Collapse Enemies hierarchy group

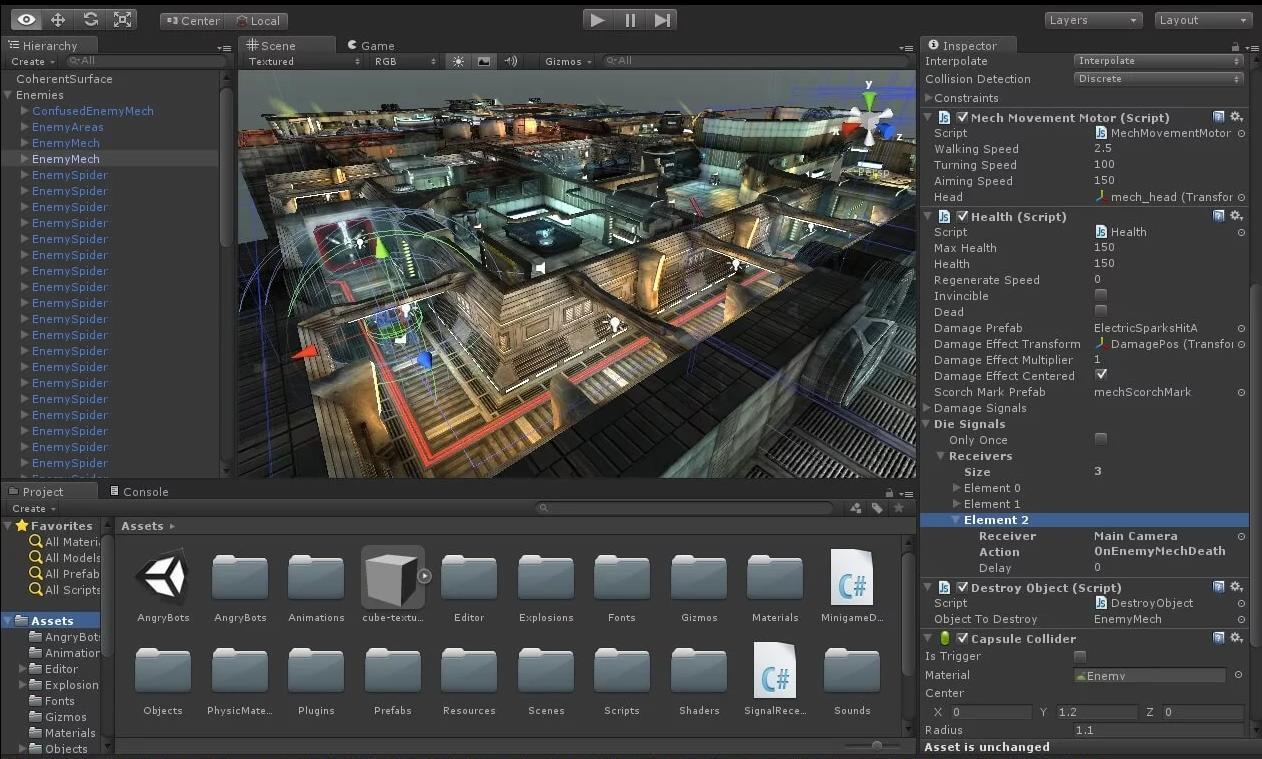coord(8,95)
